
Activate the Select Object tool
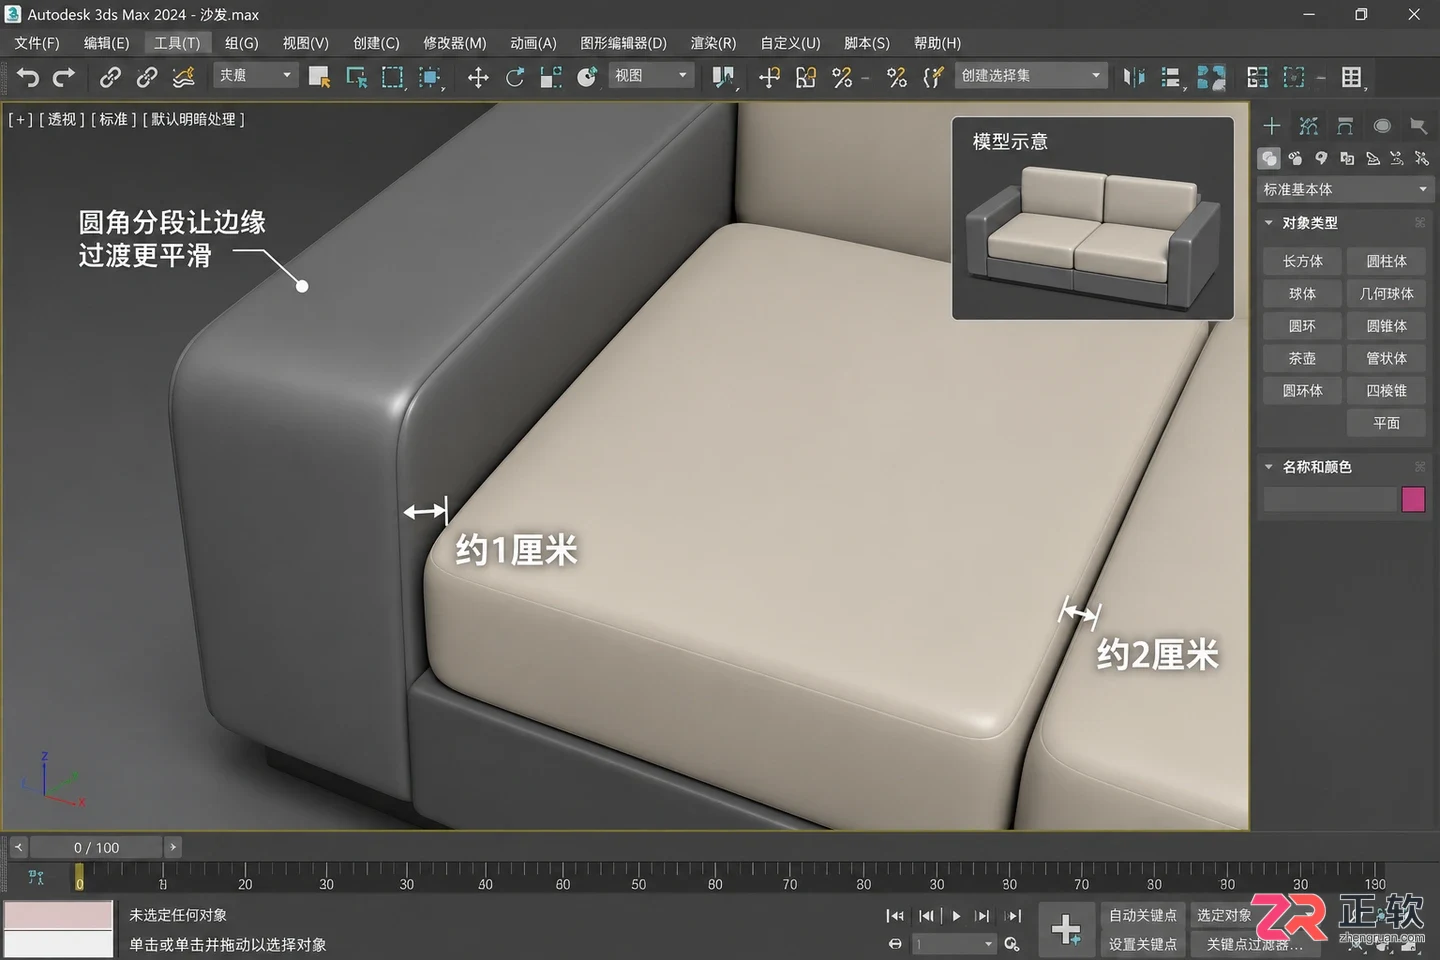(x=319, y=77)
